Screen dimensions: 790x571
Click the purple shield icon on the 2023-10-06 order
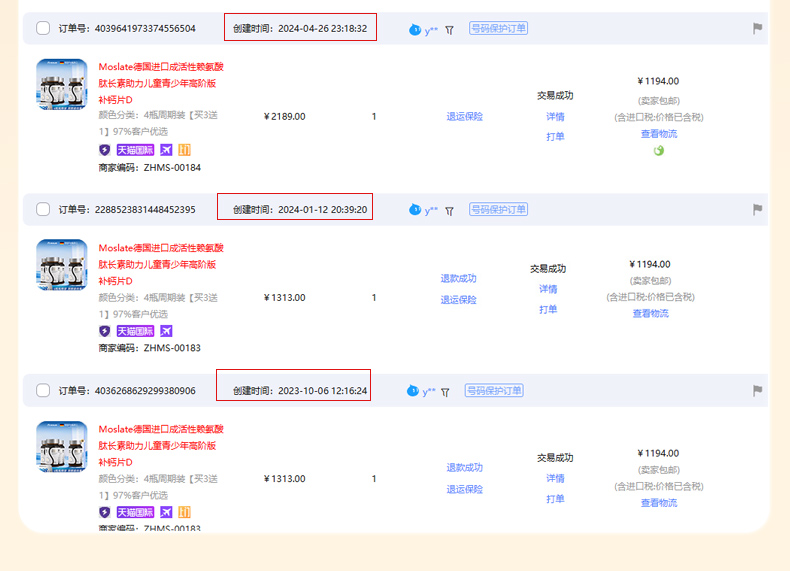pyautogui.click(x=104, y=512)
